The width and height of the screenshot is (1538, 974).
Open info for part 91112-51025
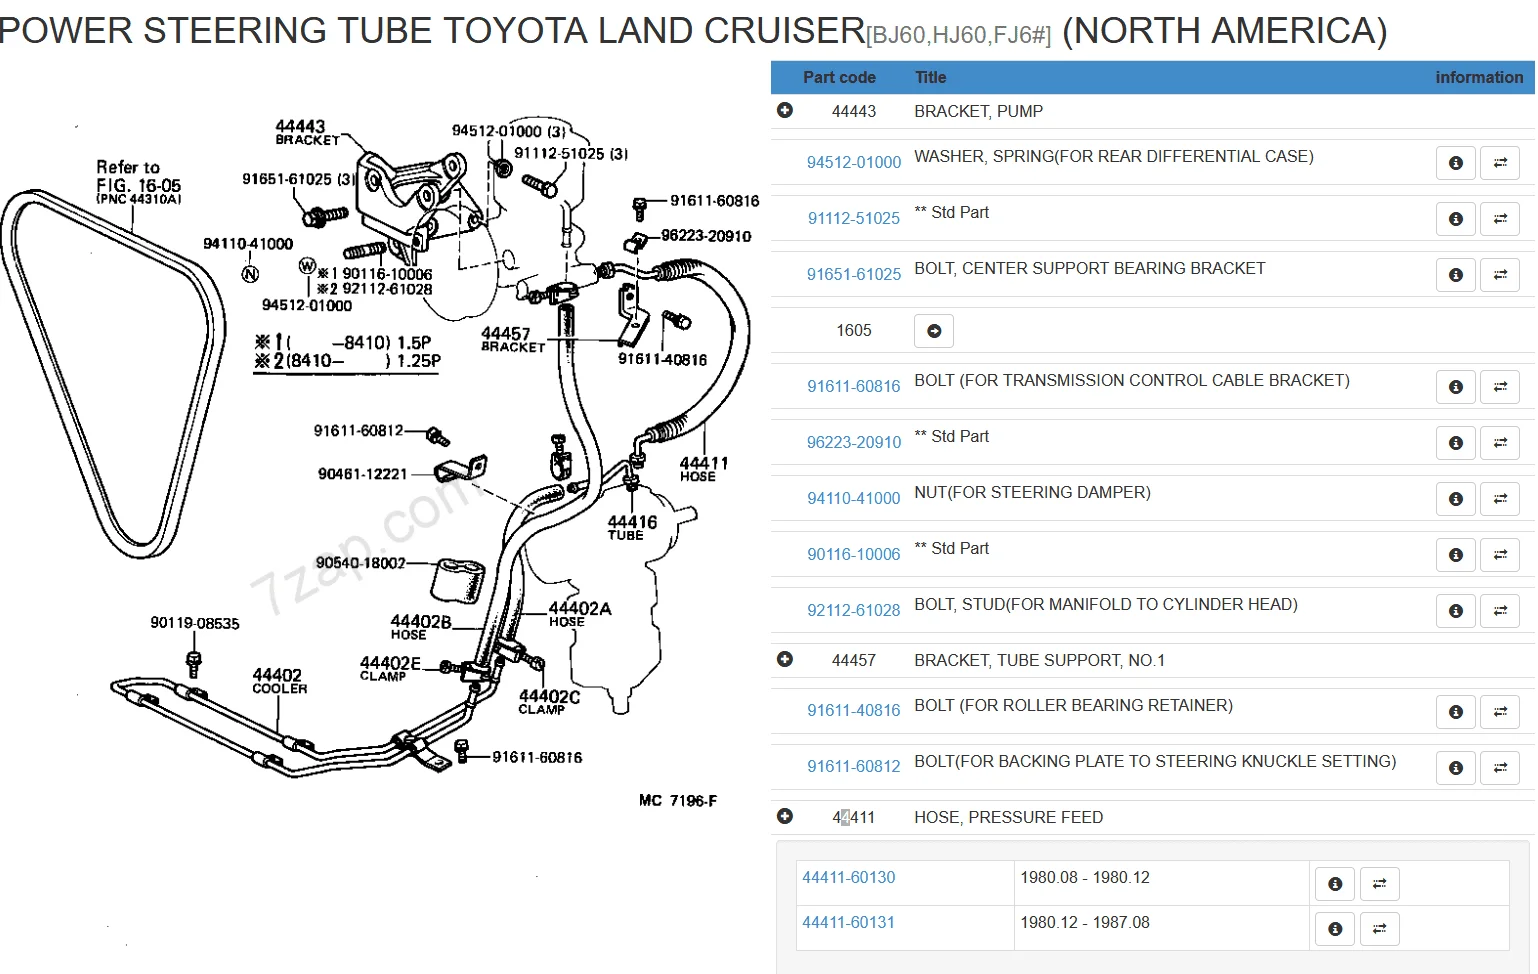1456,219
